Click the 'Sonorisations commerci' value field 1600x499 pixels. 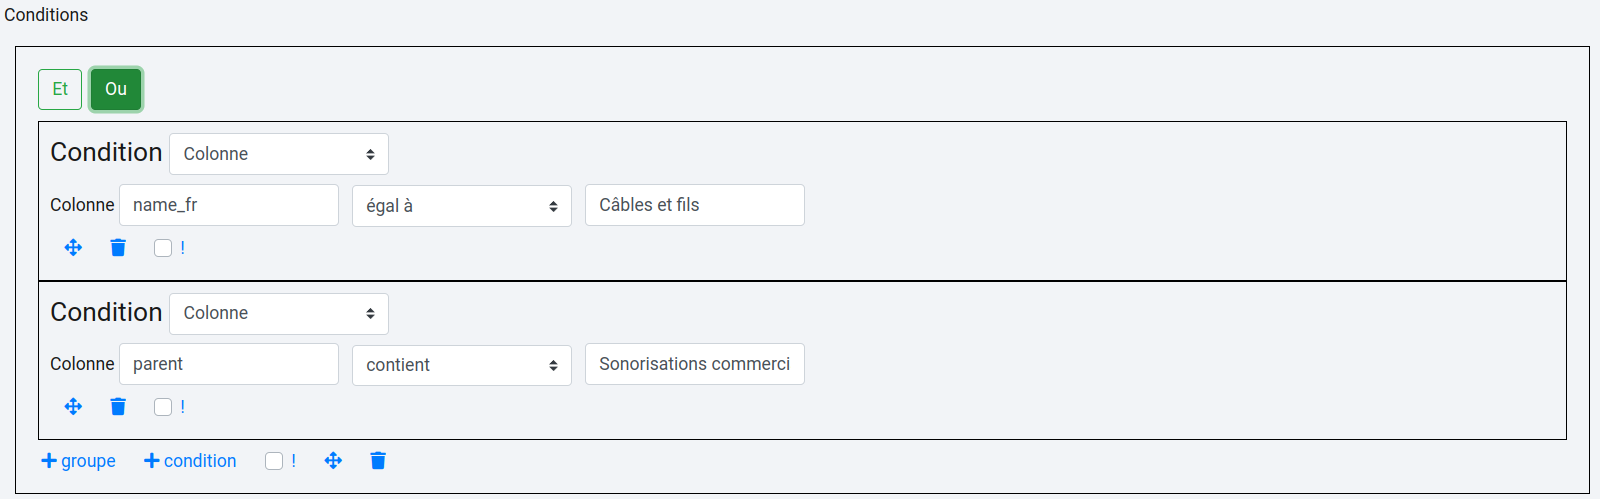[x=694, y=364]
